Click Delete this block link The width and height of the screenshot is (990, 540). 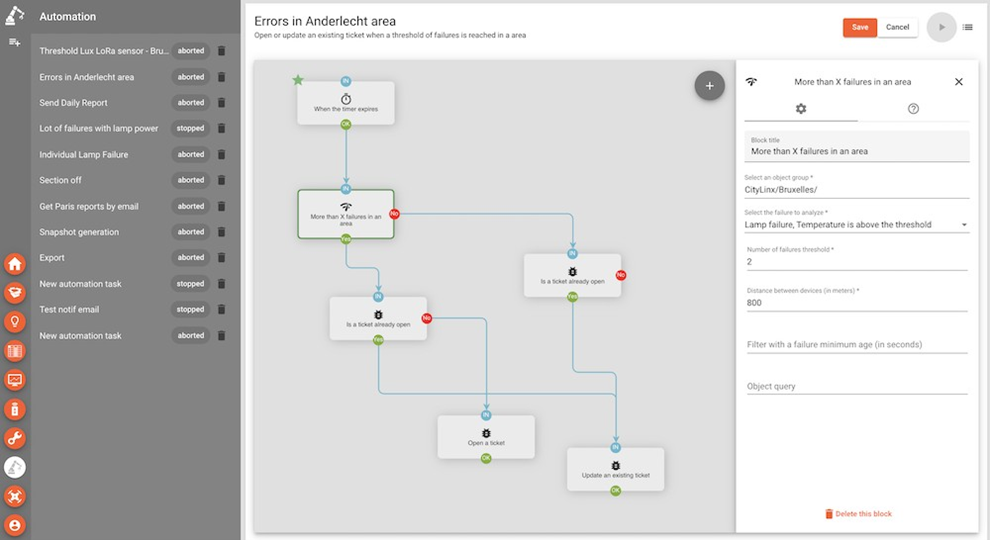pos(857,514)
